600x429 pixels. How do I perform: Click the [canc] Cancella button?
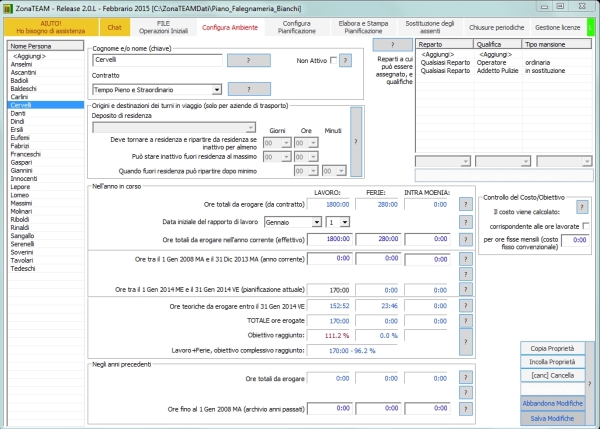552,375
